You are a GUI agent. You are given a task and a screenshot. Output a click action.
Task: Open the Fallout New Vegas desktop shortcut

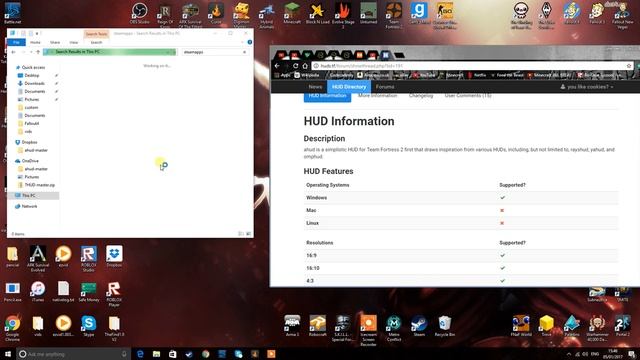(x=622, y=15)
